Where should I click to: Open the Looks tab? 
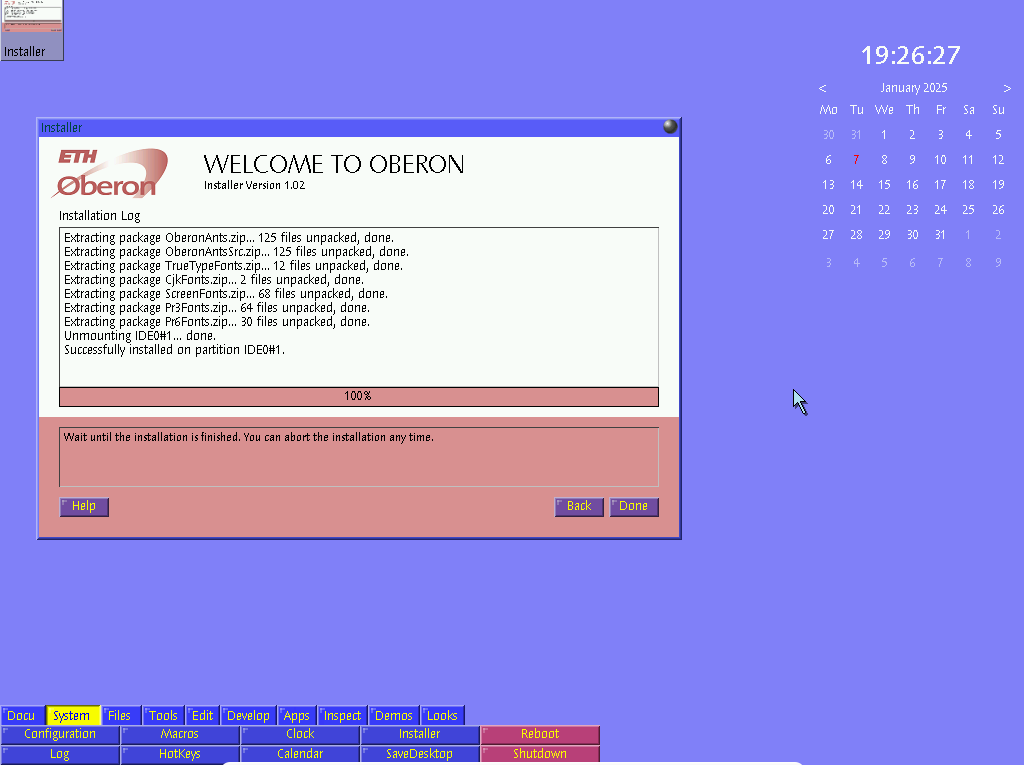coord(442,715)
